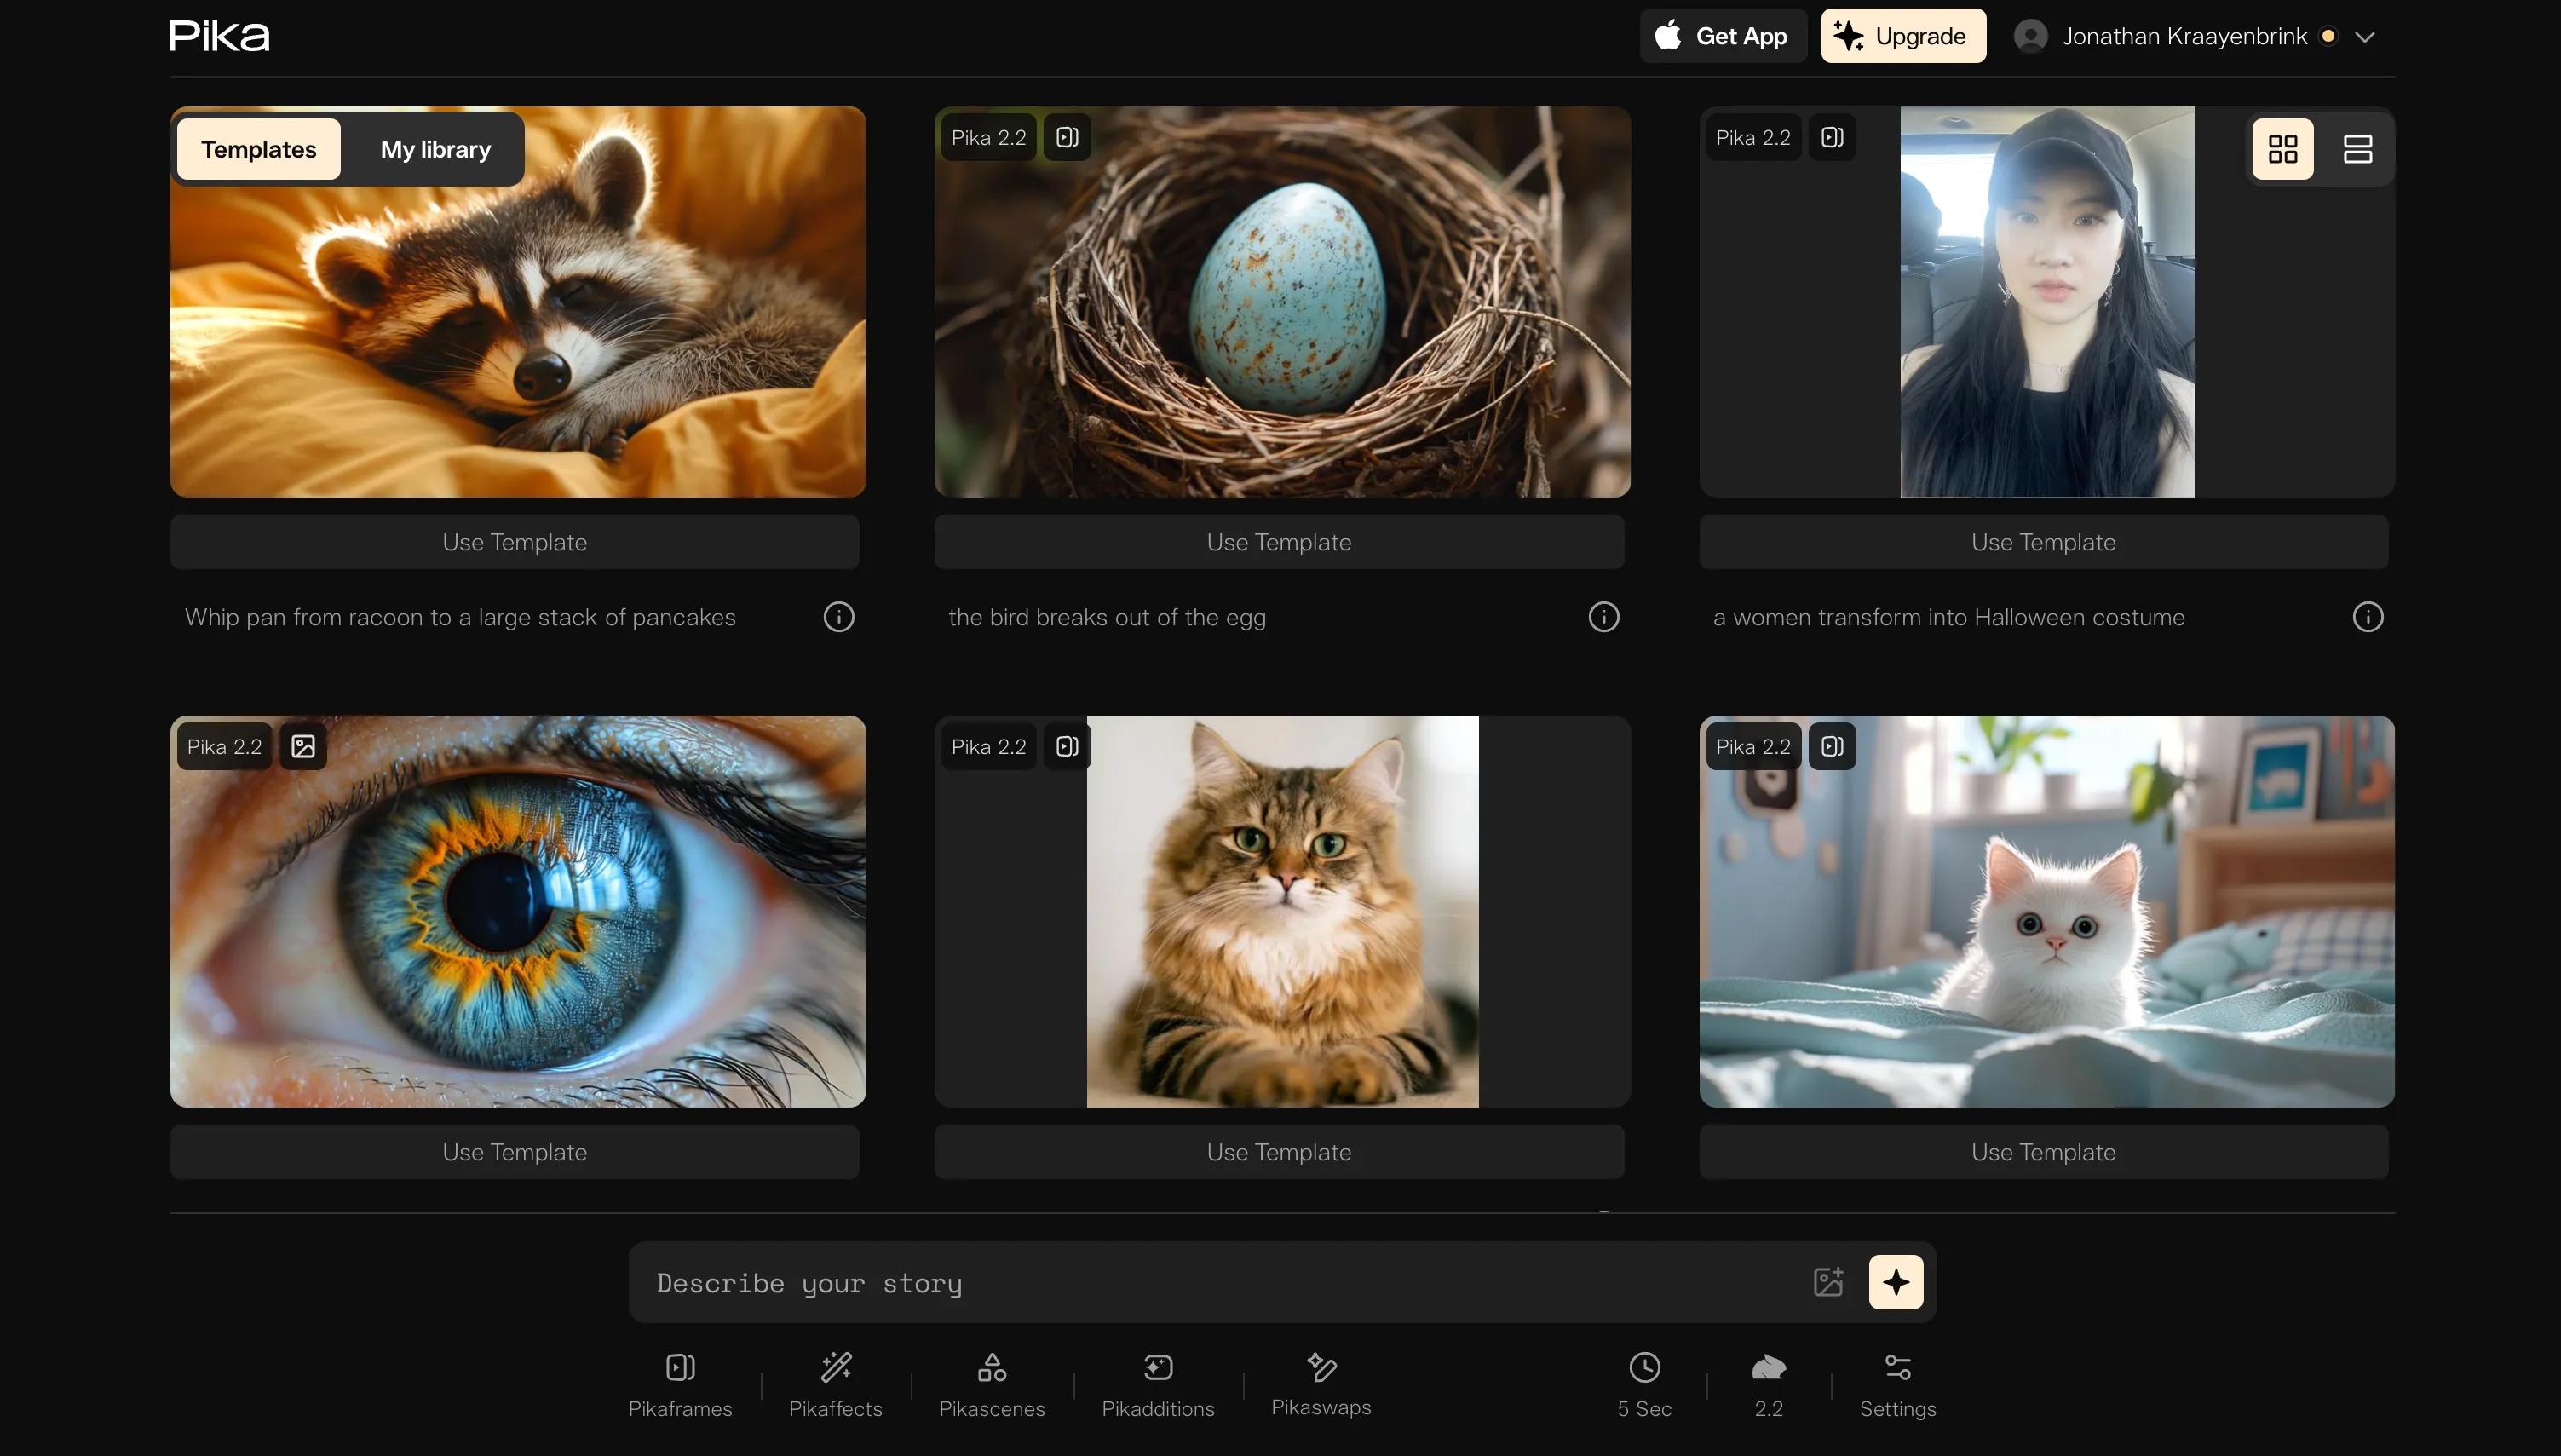Select the Pikascenes option
The height and width of the screenshot is (1456, 2561).
point(991,1385)
